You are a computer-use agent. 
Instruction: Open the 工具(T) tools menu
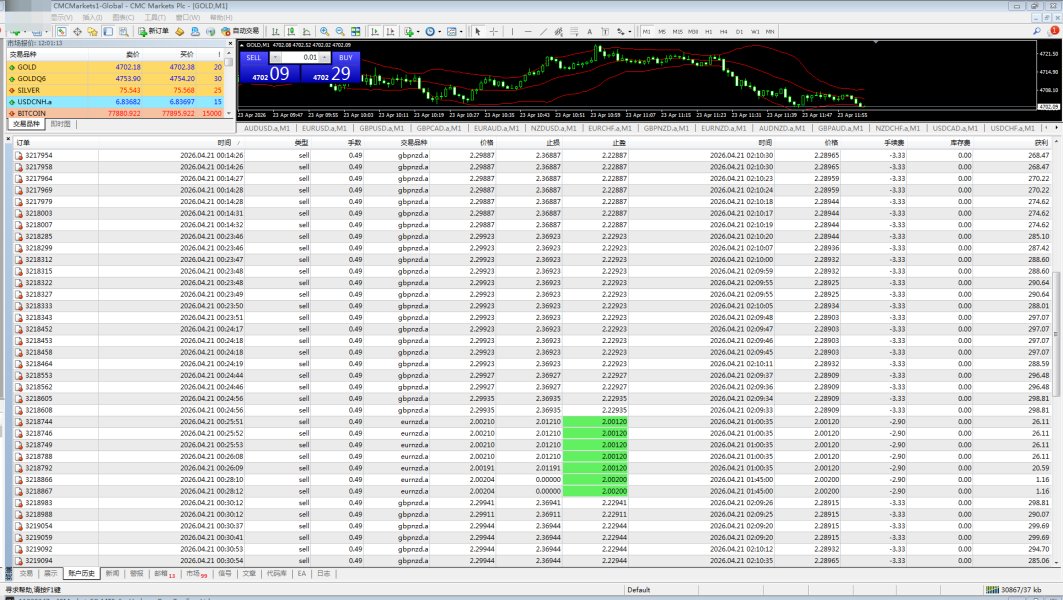(155, 17)
